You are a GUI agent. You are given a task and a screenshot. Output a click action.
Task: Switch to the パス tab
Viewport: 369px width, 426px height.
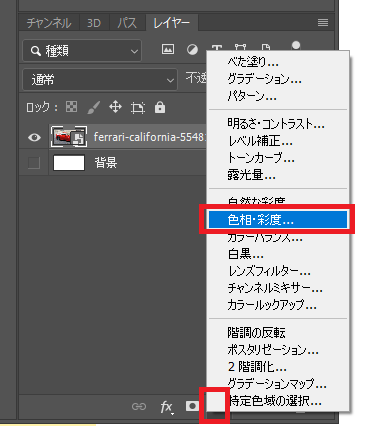click(x=127, y=23)
